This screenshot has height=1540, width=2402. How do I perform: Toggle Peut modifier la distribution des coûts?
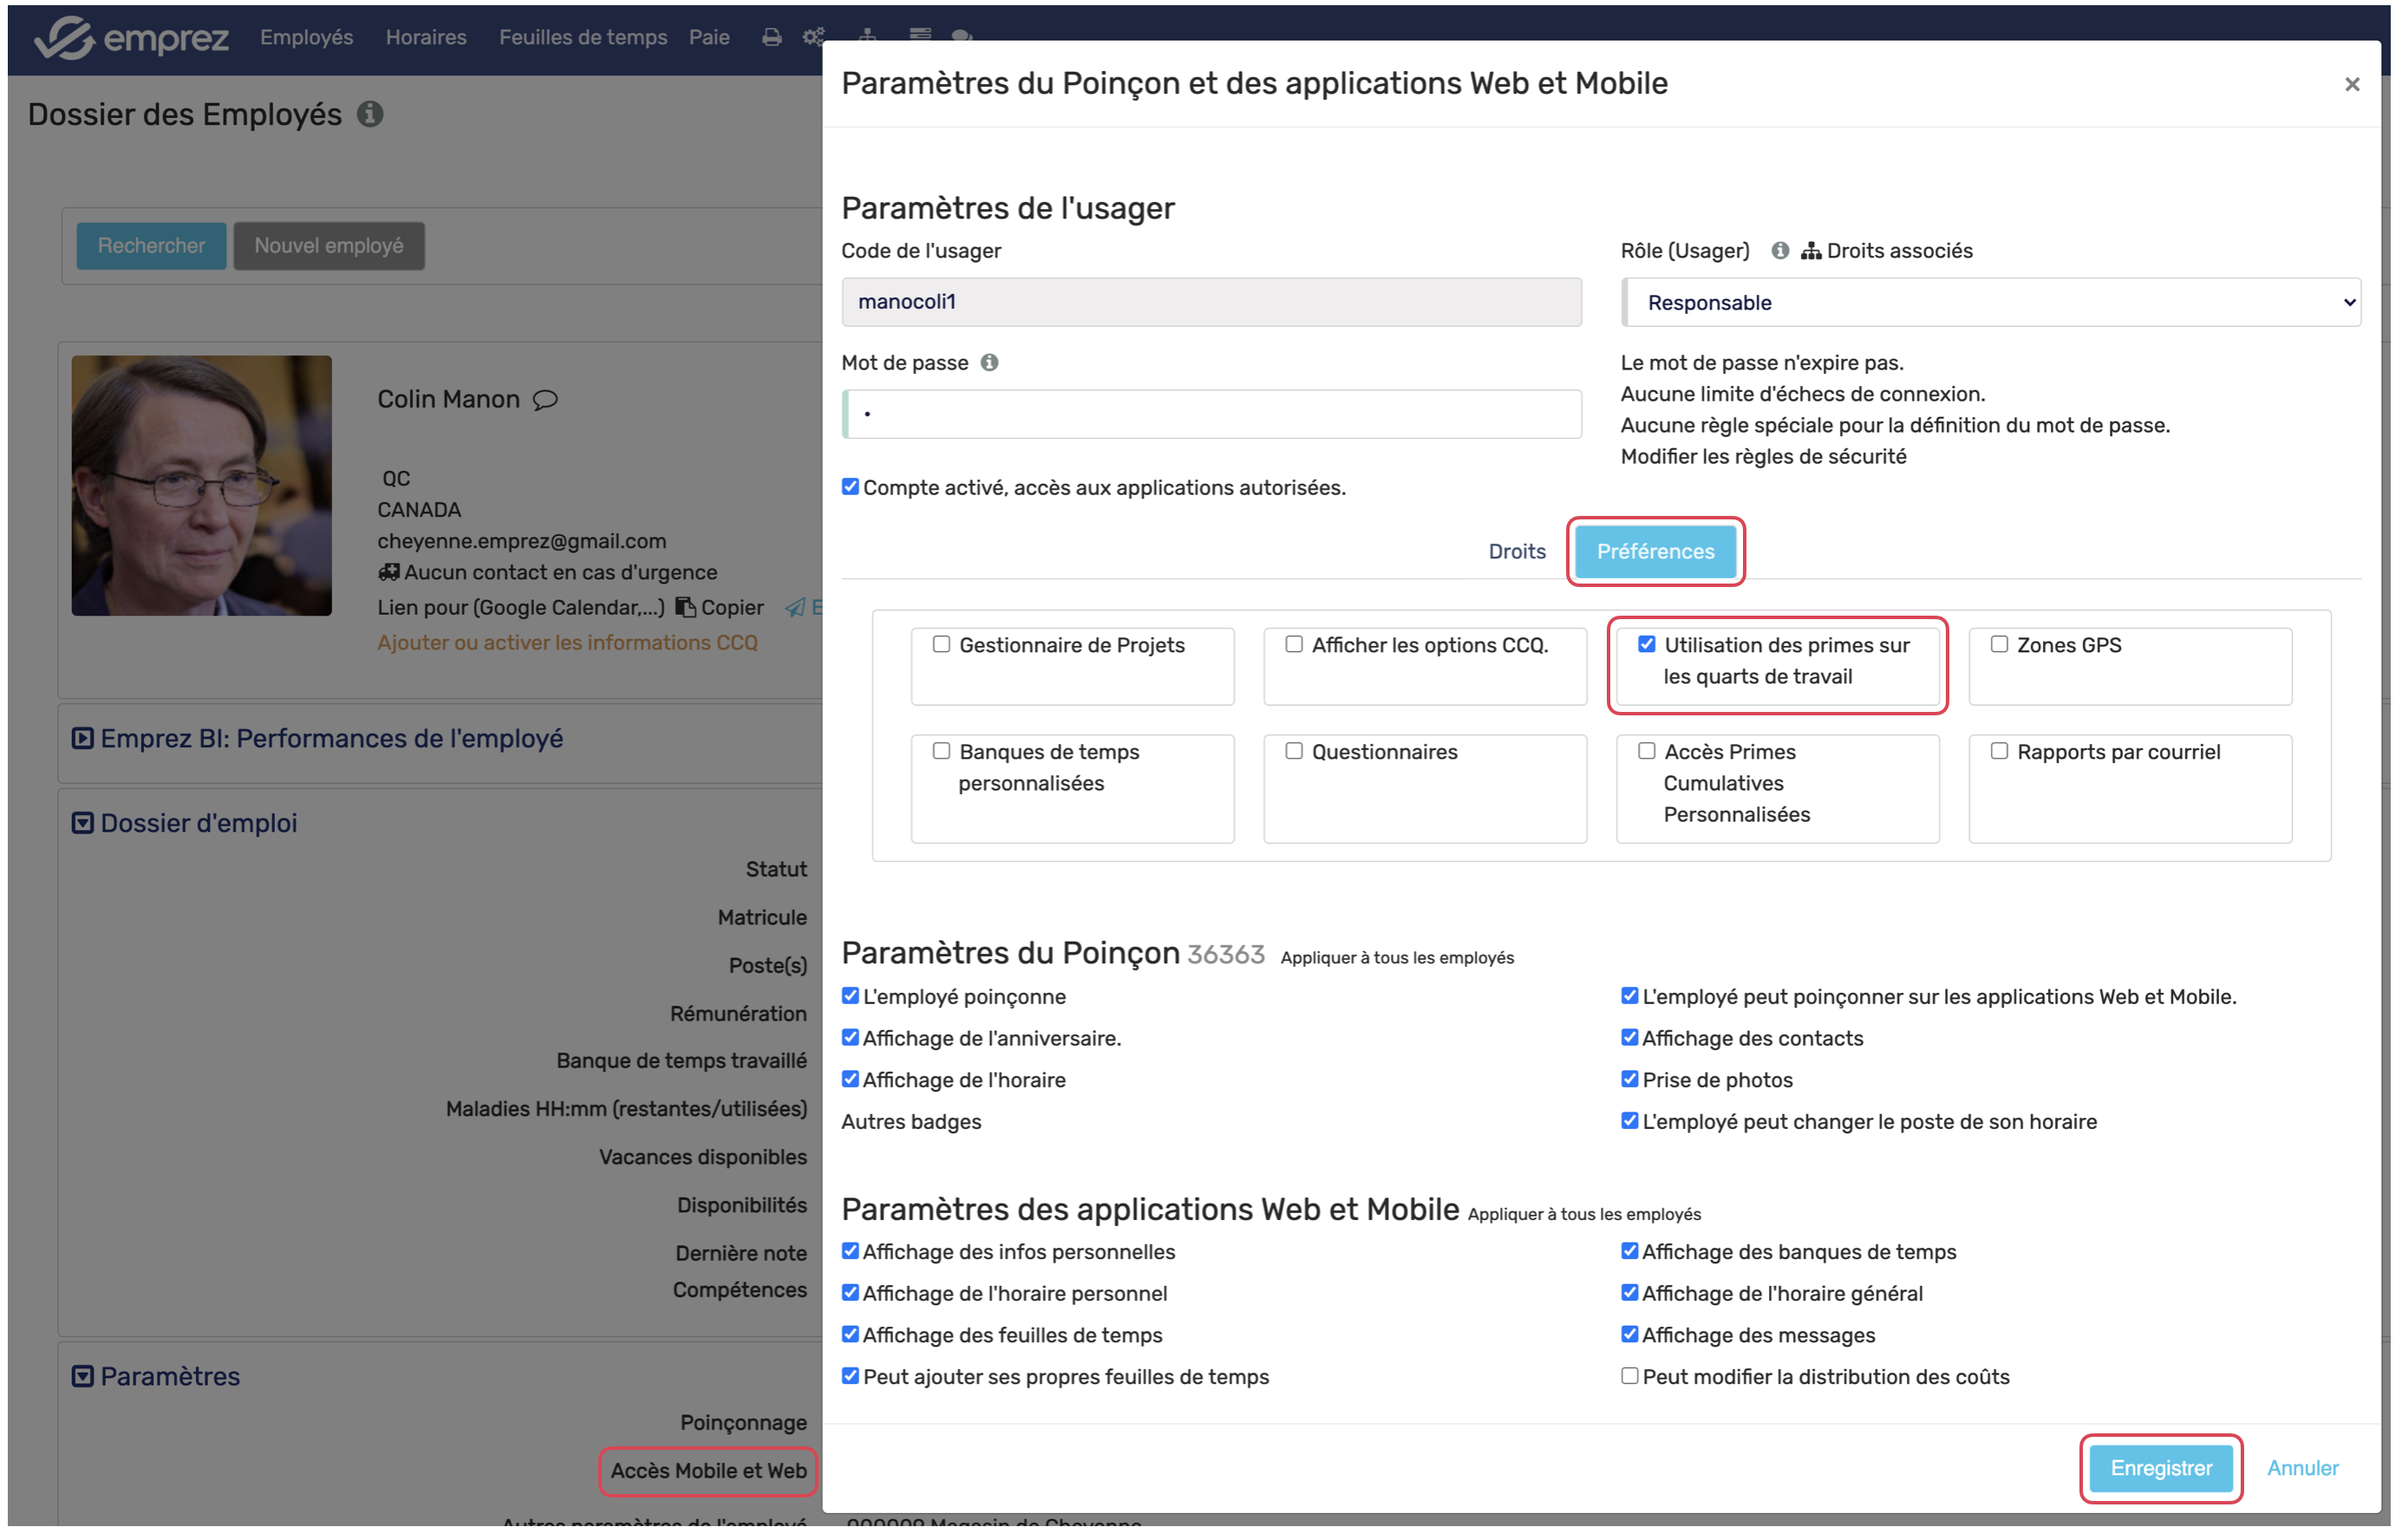point(1630,1377)
